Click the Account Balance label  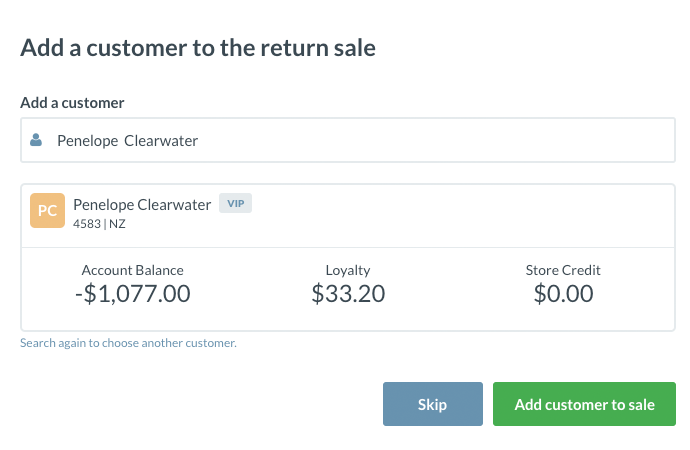coord(133,270)
